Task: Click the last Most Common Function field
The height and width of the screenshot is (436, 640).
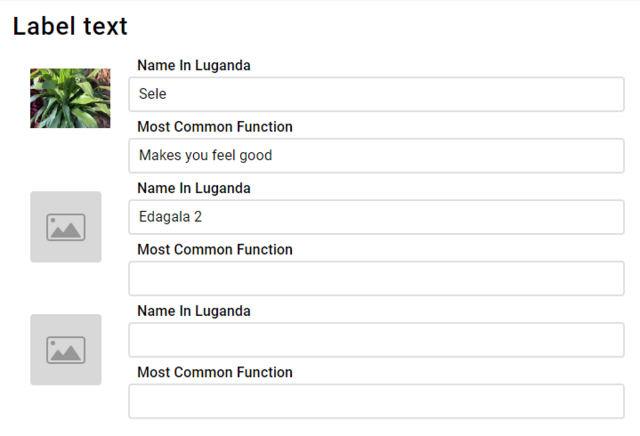Action: 376,401
